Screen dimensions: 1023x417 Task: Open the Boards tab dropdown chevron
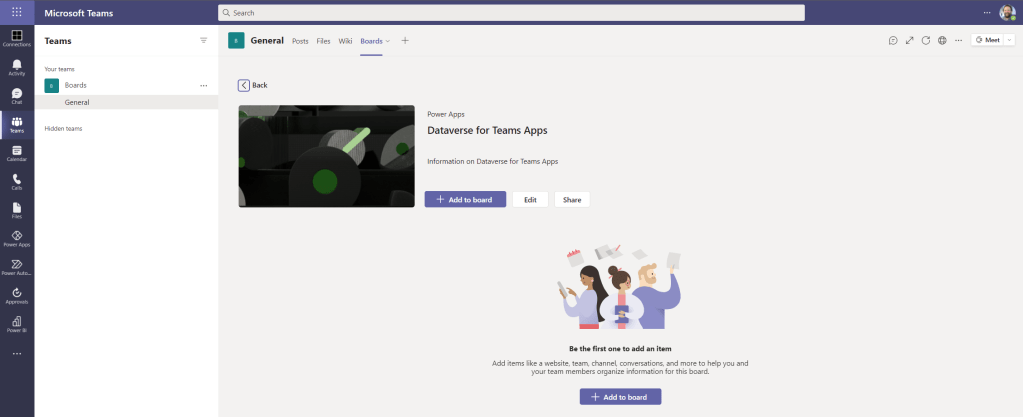(388, 41)
